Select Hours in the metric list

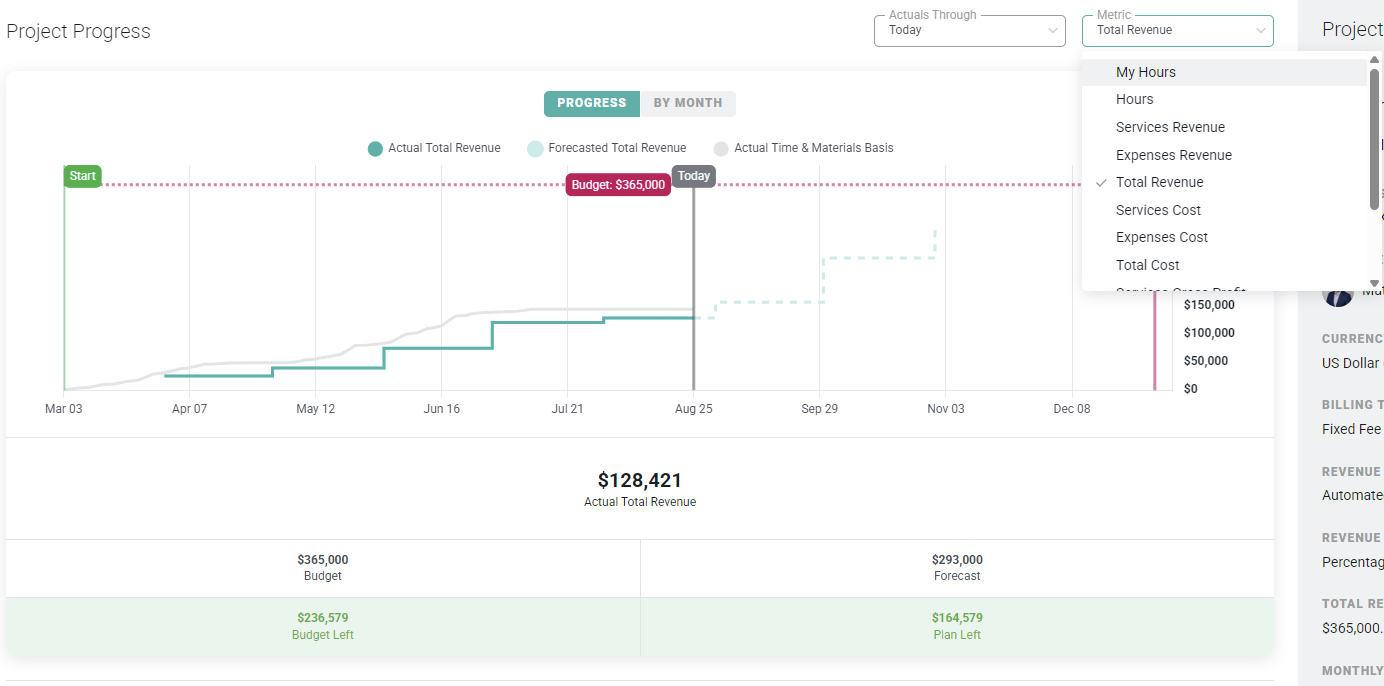(1135, 99)
